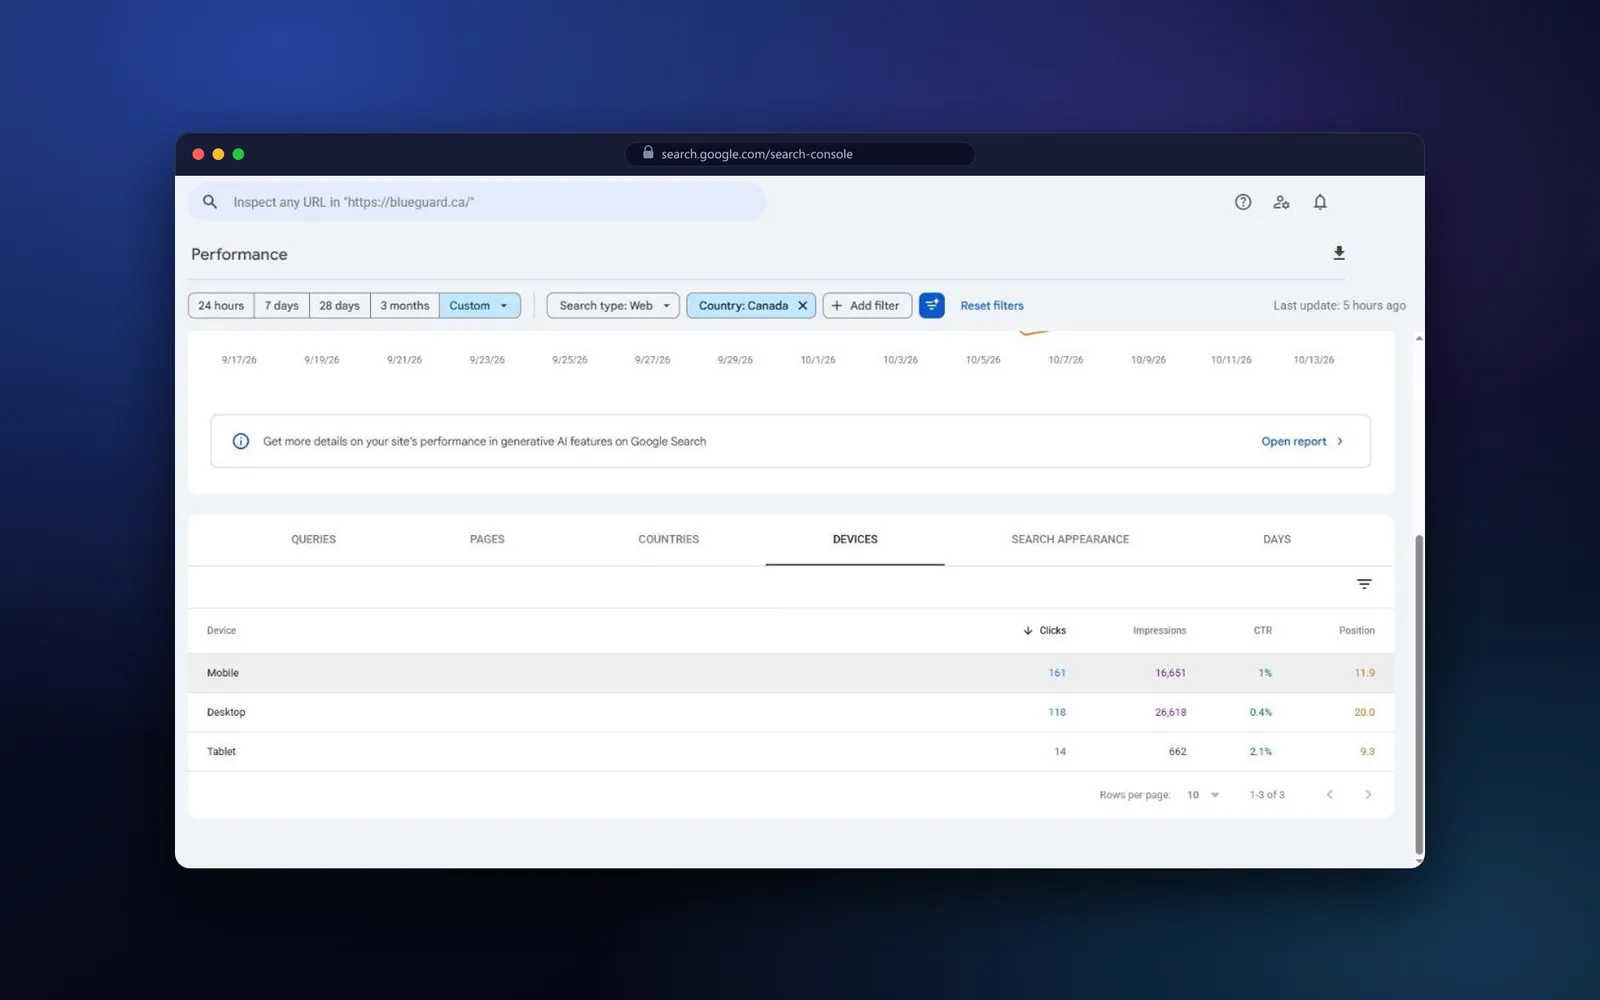The image size is (1600, 1000).
Task: Switch to the Days tab
Action: point(1277,539)
